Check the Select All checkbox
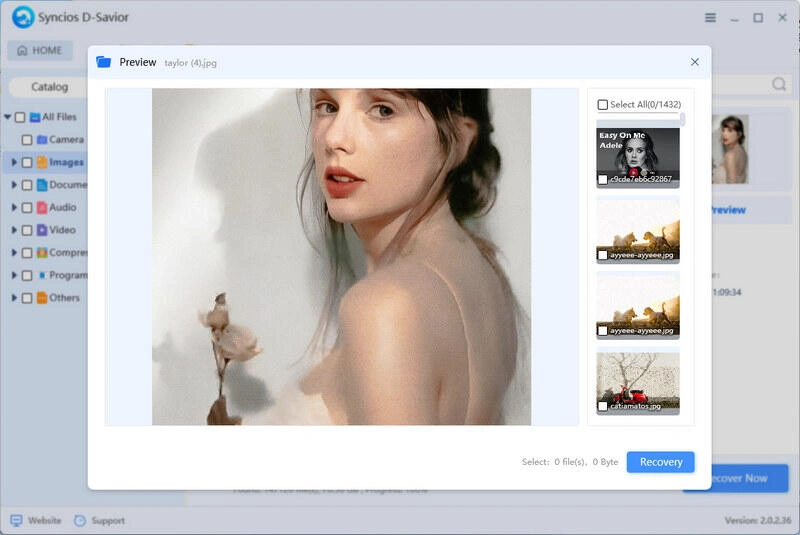 point(602,105)
